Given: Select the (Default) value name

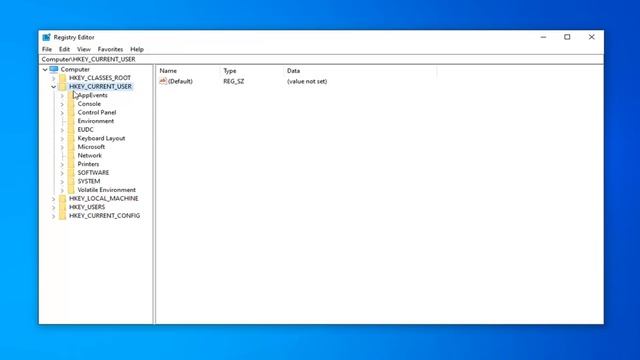Looking at the screenshot, I should point(180,81).
